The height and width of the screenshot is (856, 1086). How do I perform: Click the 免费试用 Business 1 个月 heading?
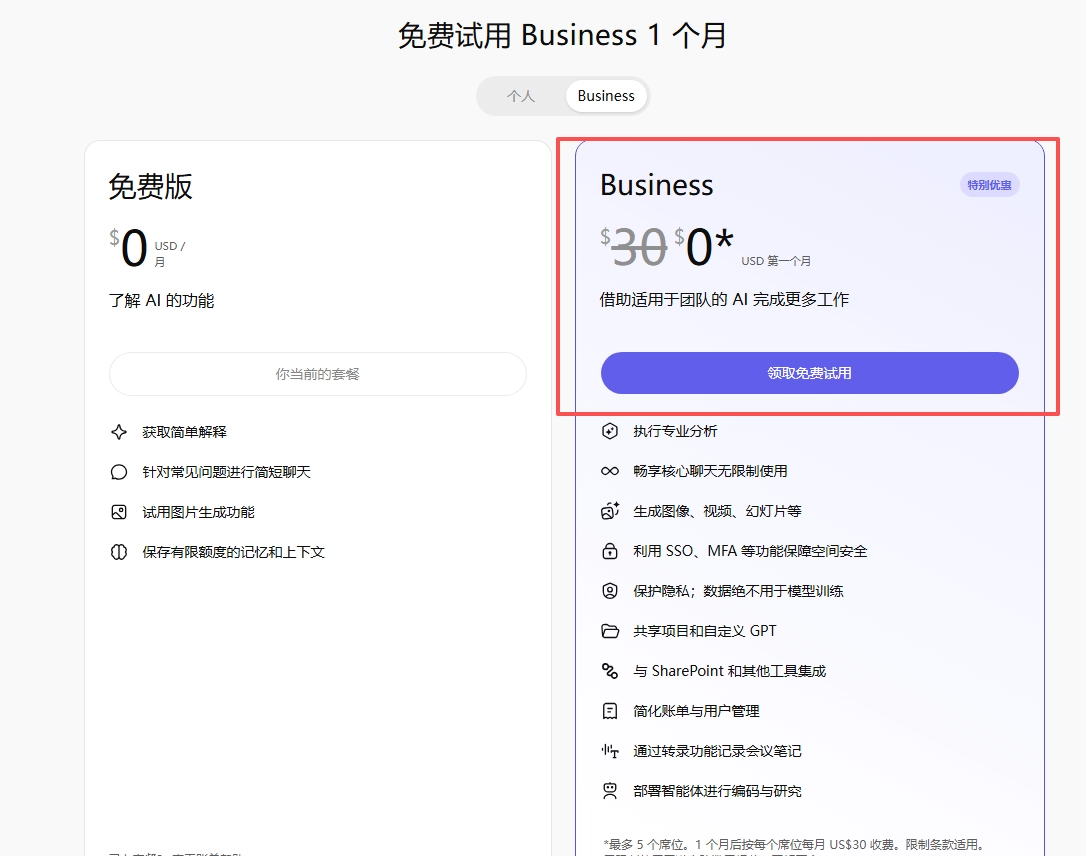(562, 36)
